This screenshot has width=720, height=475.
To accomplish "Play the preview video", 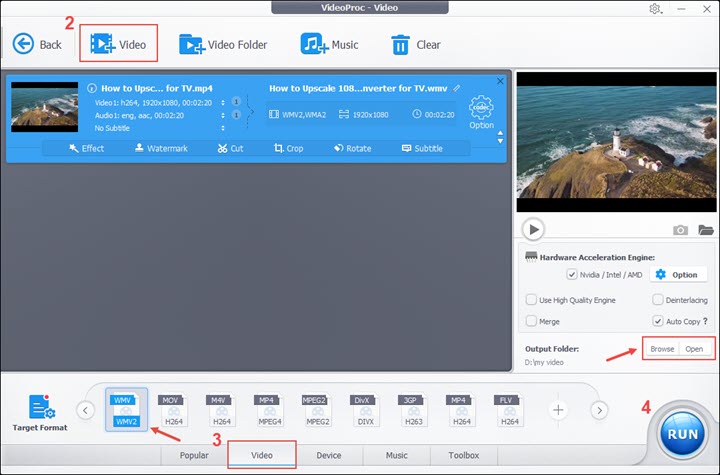I will pos(533,229).
